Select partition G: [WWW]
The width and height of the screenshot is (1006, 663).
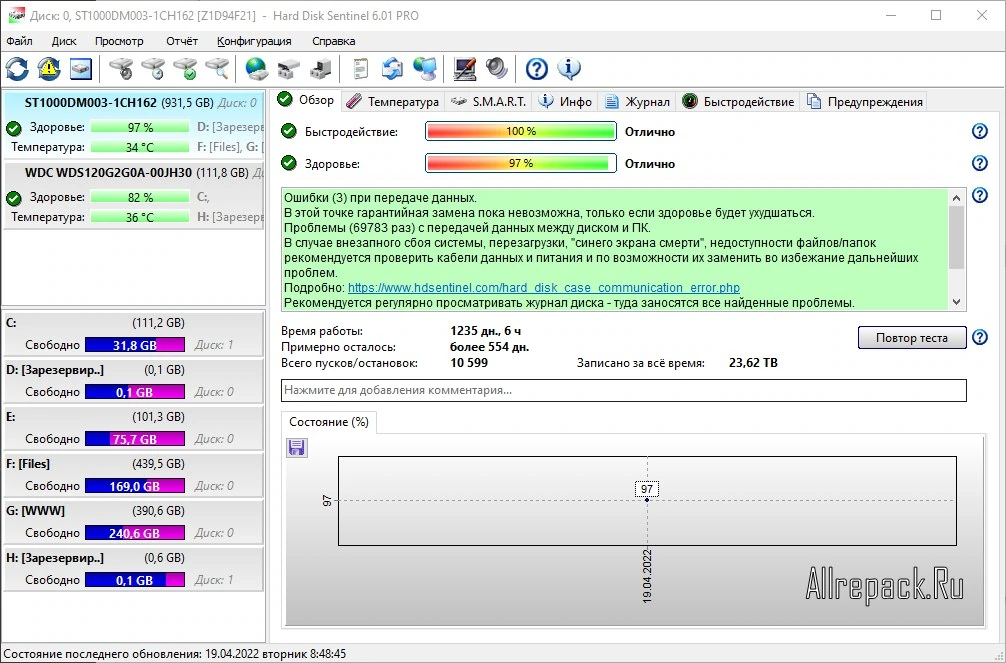(x=133, y=522)
